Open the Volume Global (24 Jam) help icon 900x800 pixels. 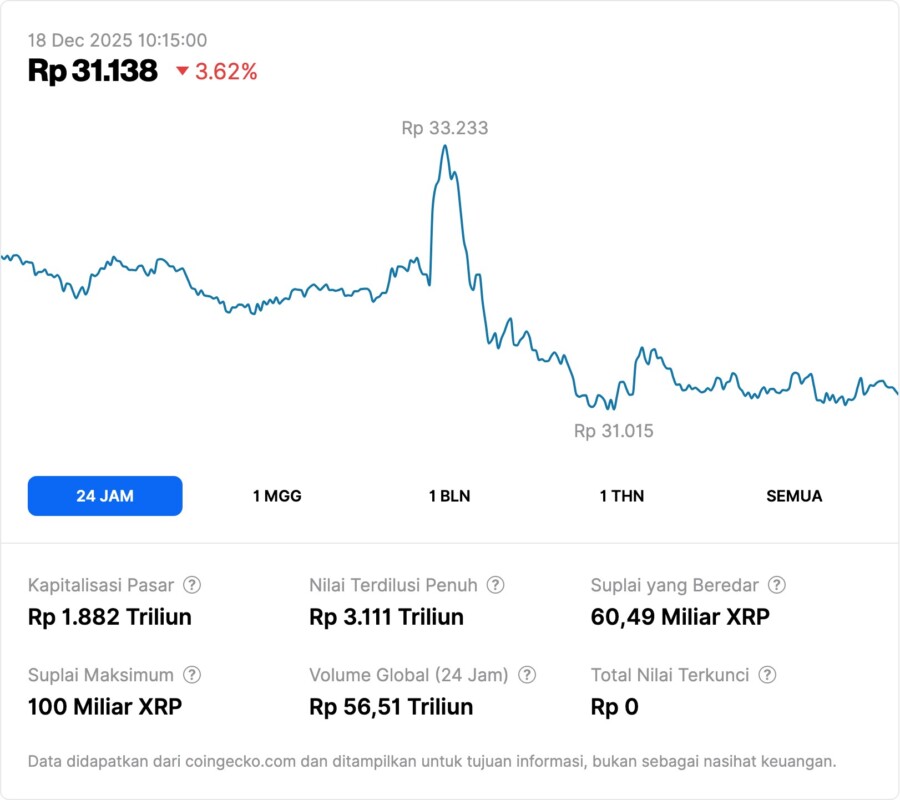pos(527,675)
